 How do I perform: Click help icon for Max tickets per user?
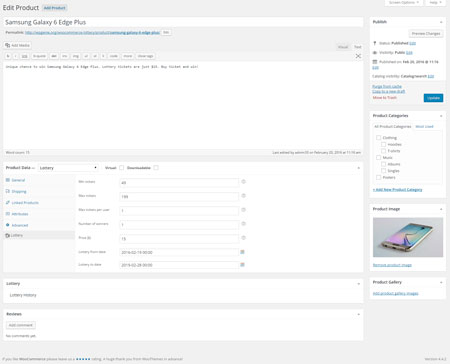(x=243, y=210)
